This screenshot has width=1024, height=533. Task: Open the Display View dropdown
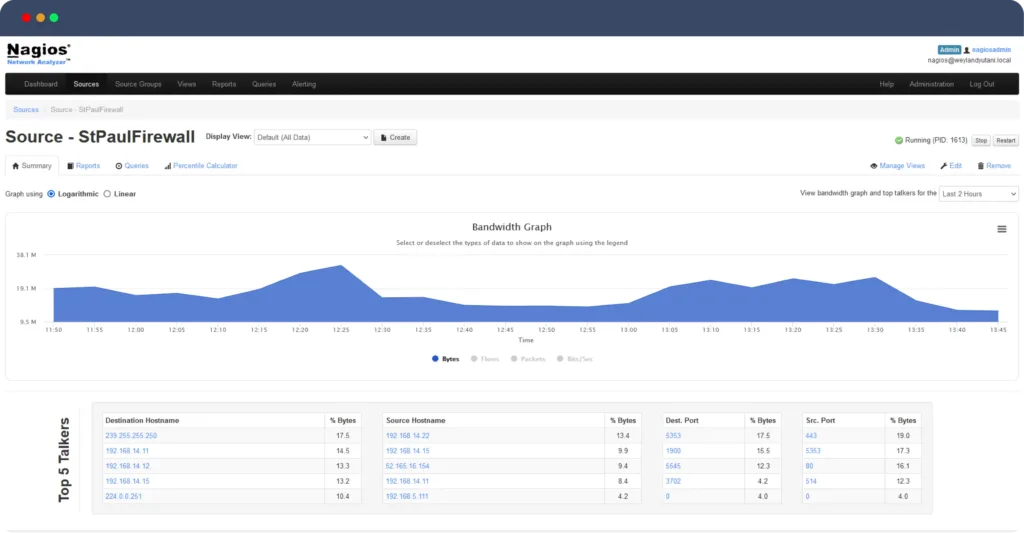pos(312,137)
